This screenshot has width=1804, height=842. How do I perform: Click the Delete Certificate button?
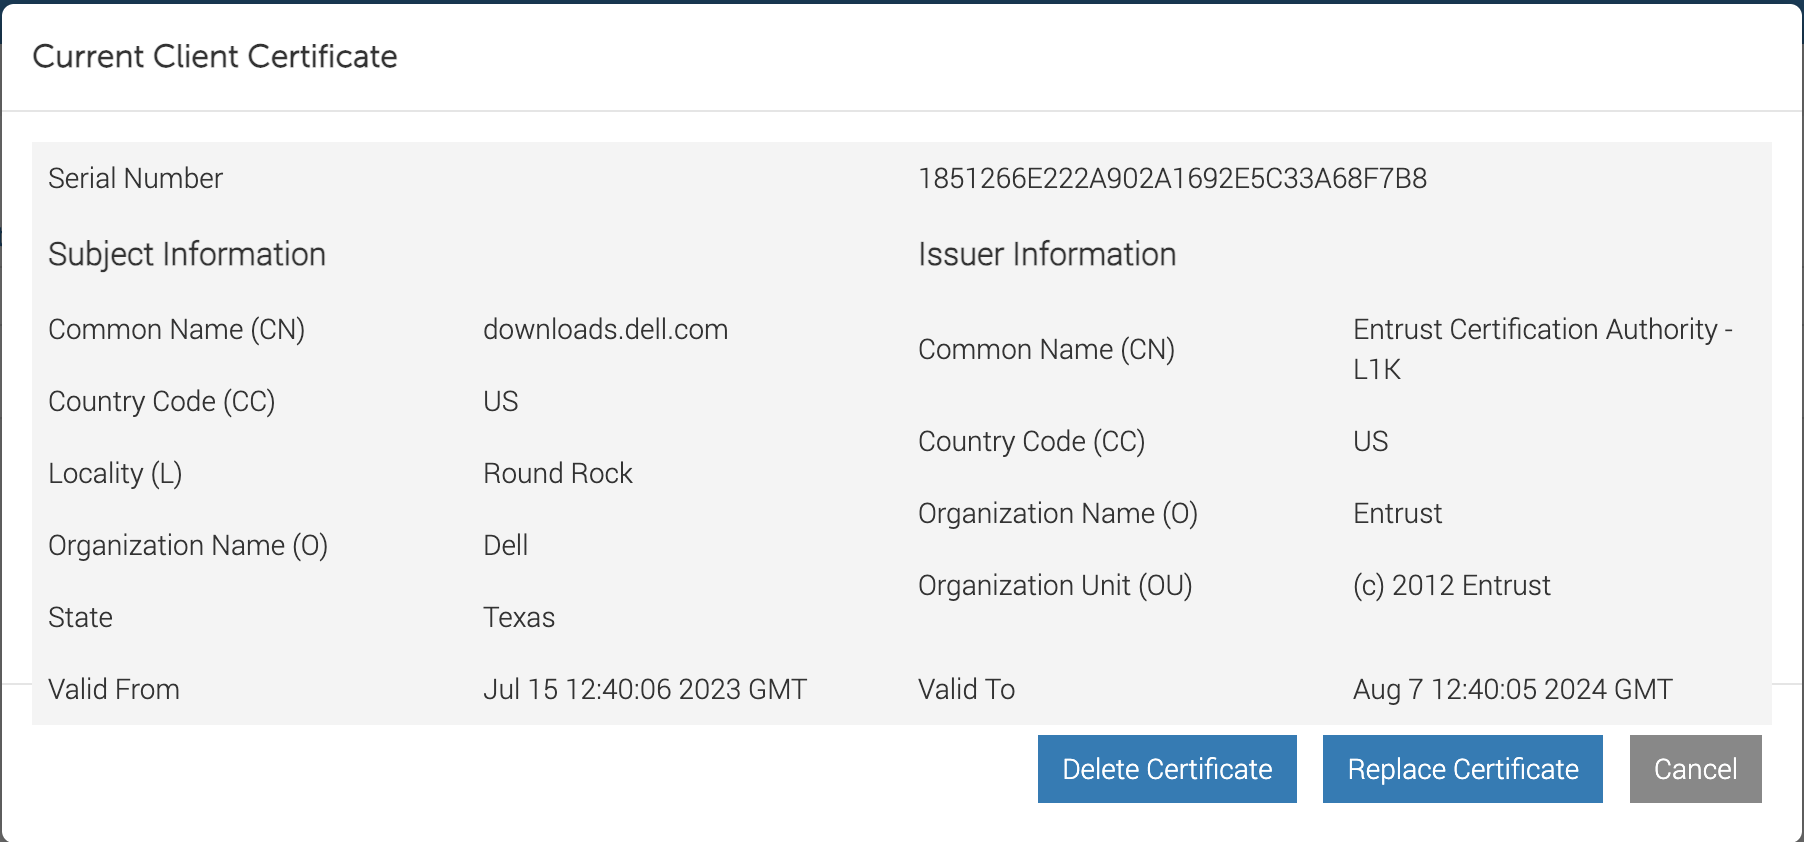pyautogui.click(x=1167, y=769)
